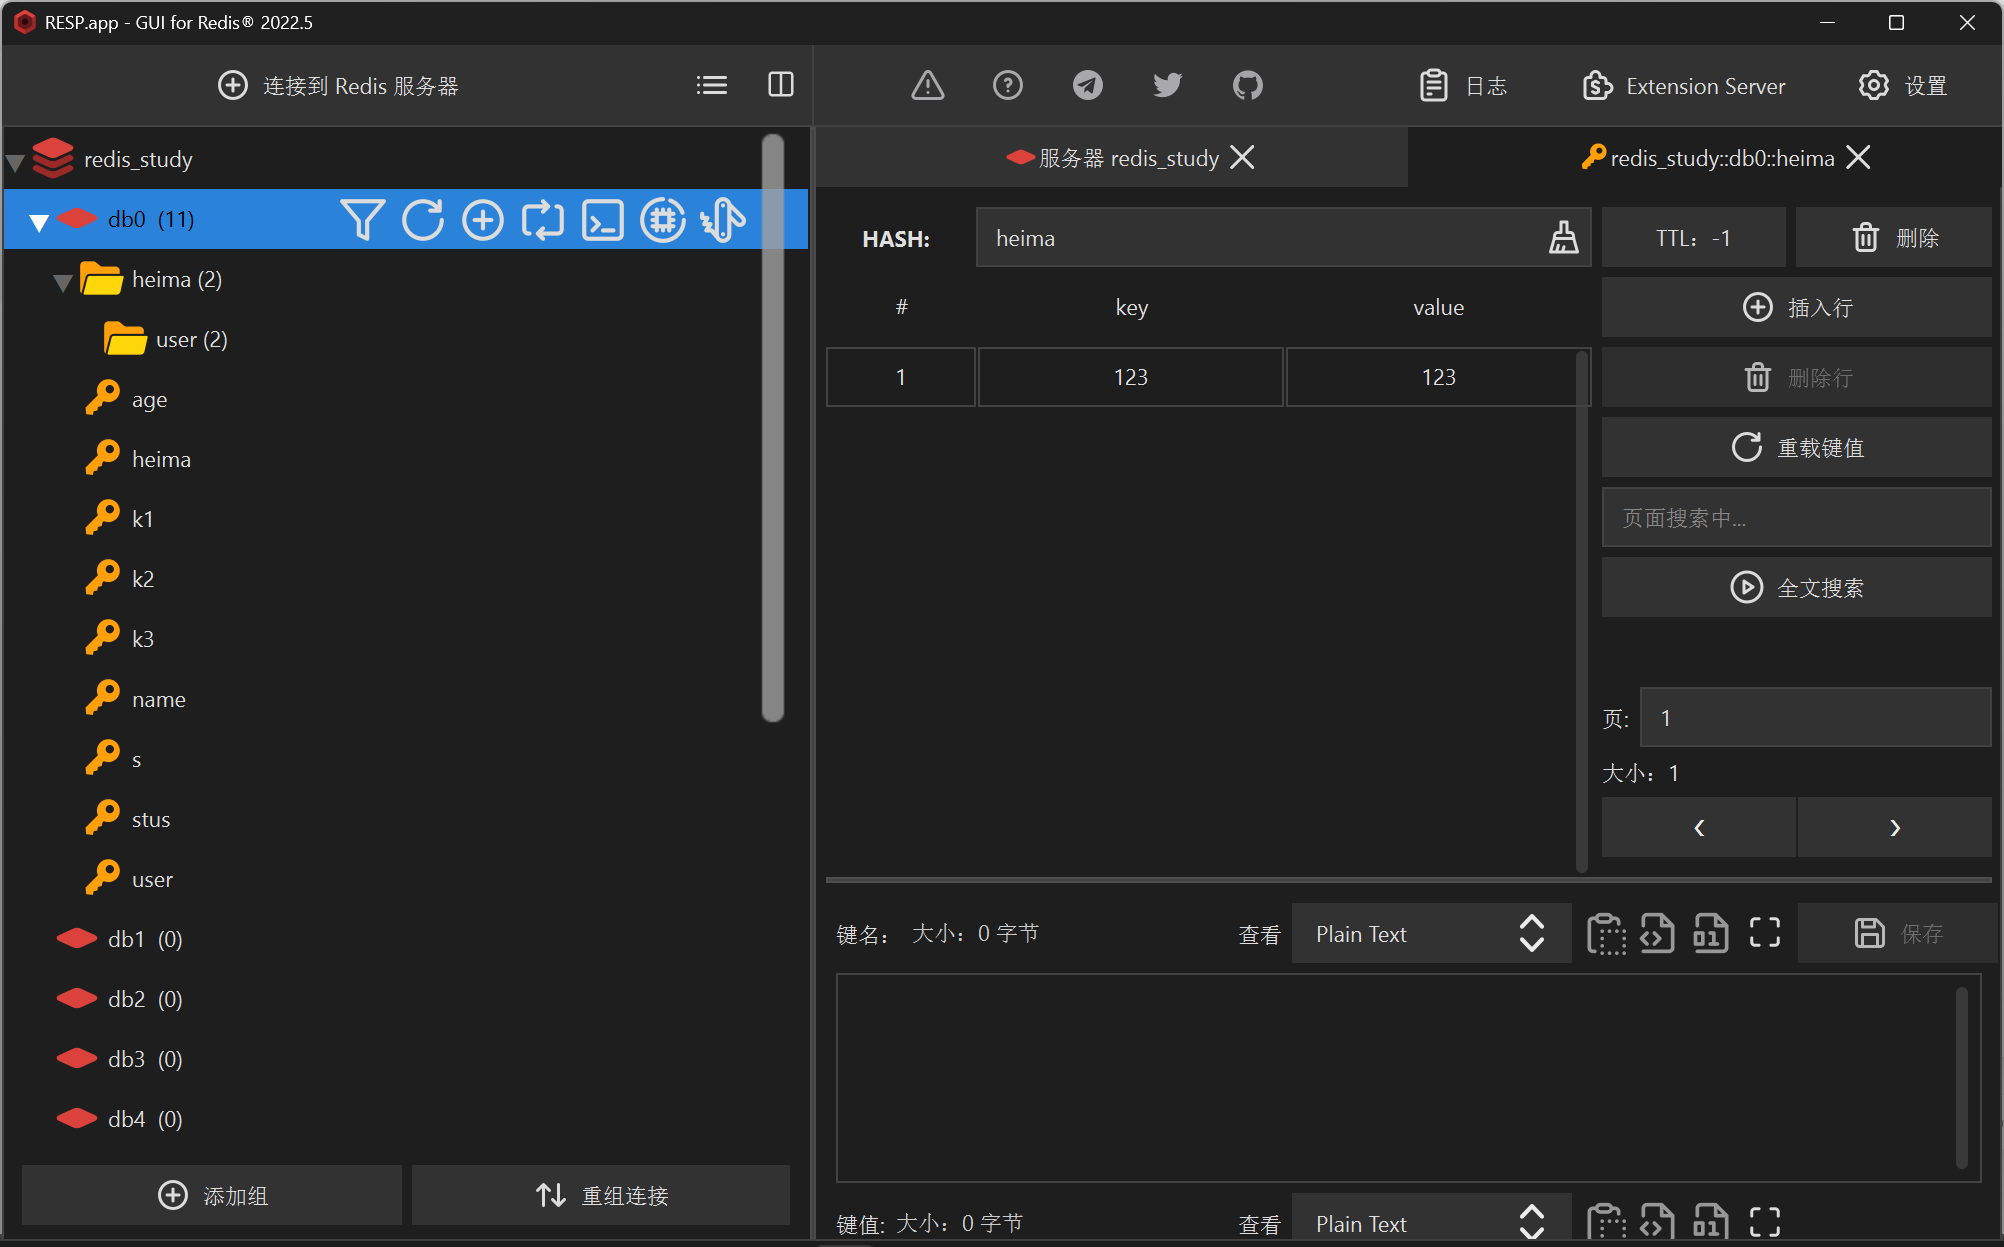Click 全文搜索 full search button

pyautogui.click(x=1796, y=588)
